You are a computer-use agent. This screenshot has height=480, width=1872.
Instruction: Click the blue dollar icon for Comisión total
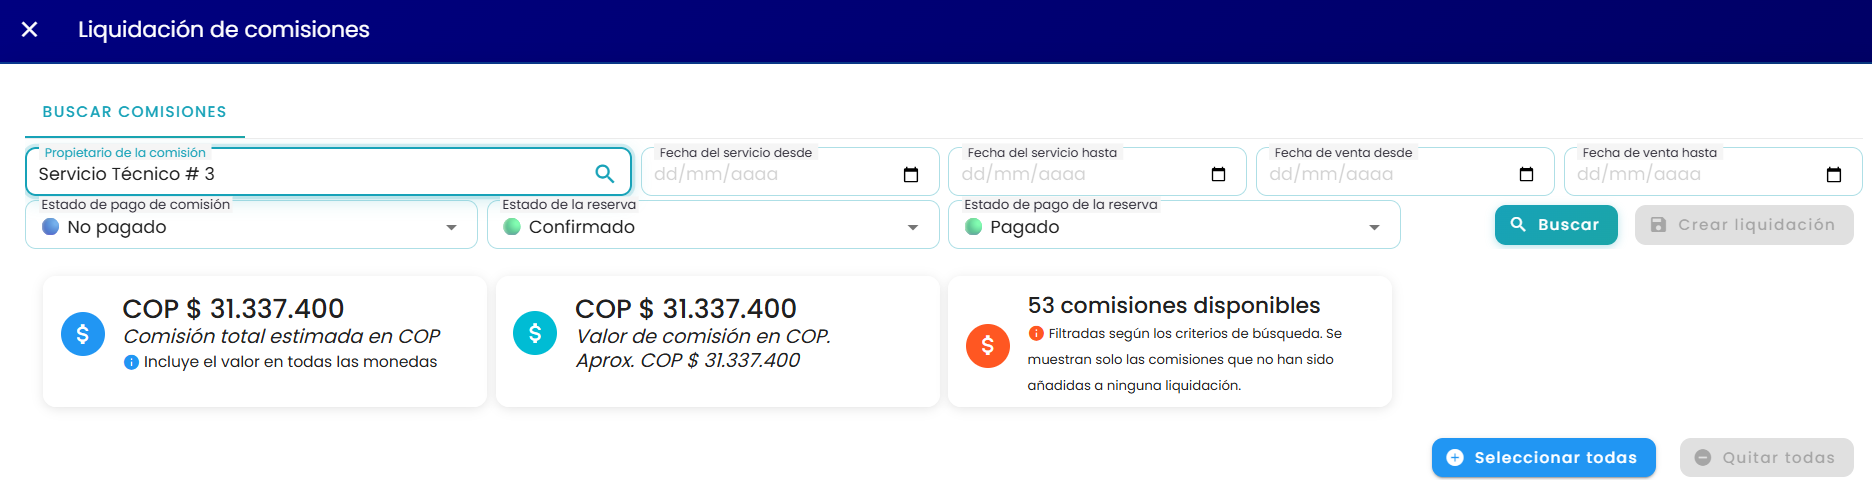point(83,334)
